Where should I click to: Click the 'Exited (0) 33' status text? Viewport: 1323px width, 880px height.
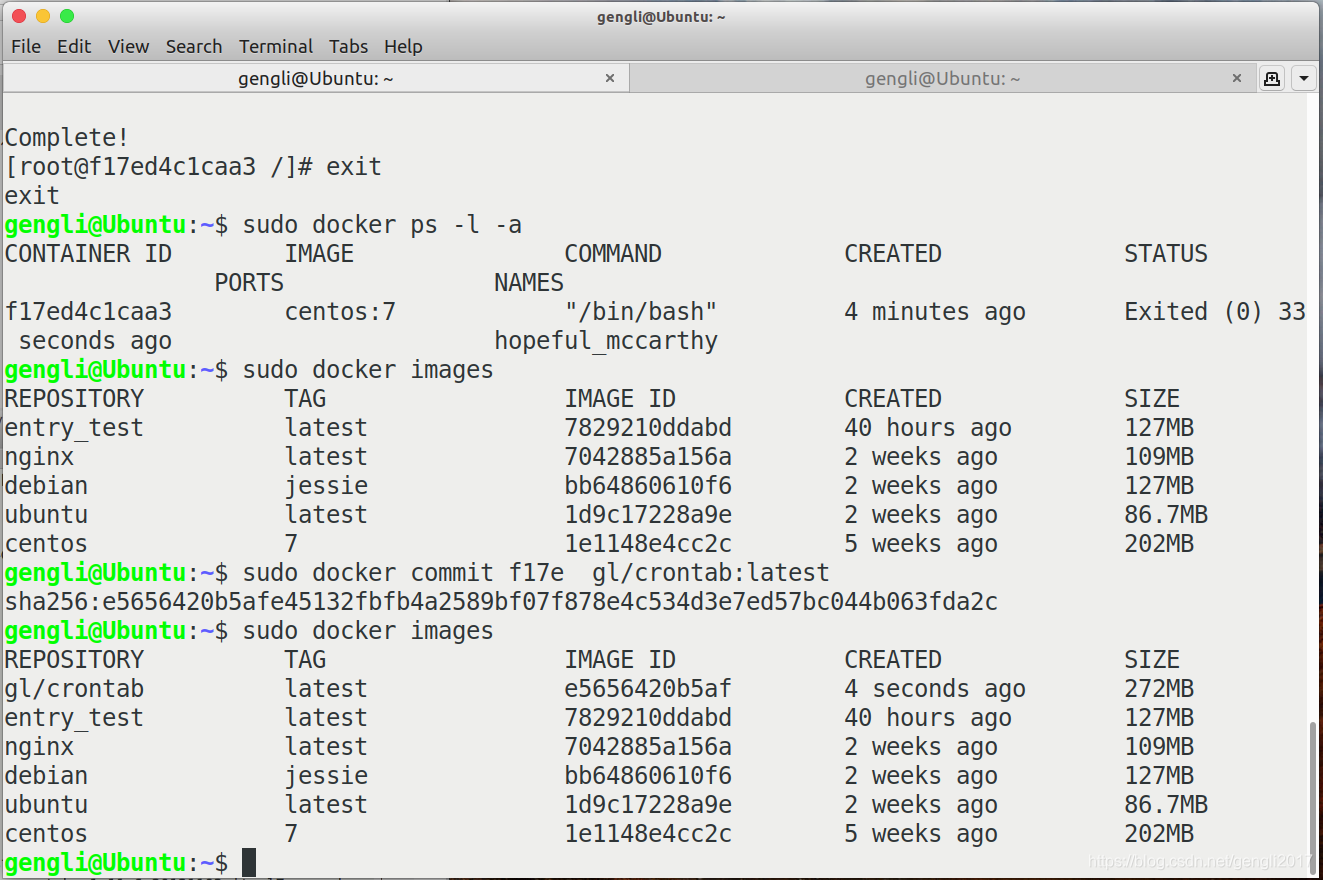(x=1215, y=312)
